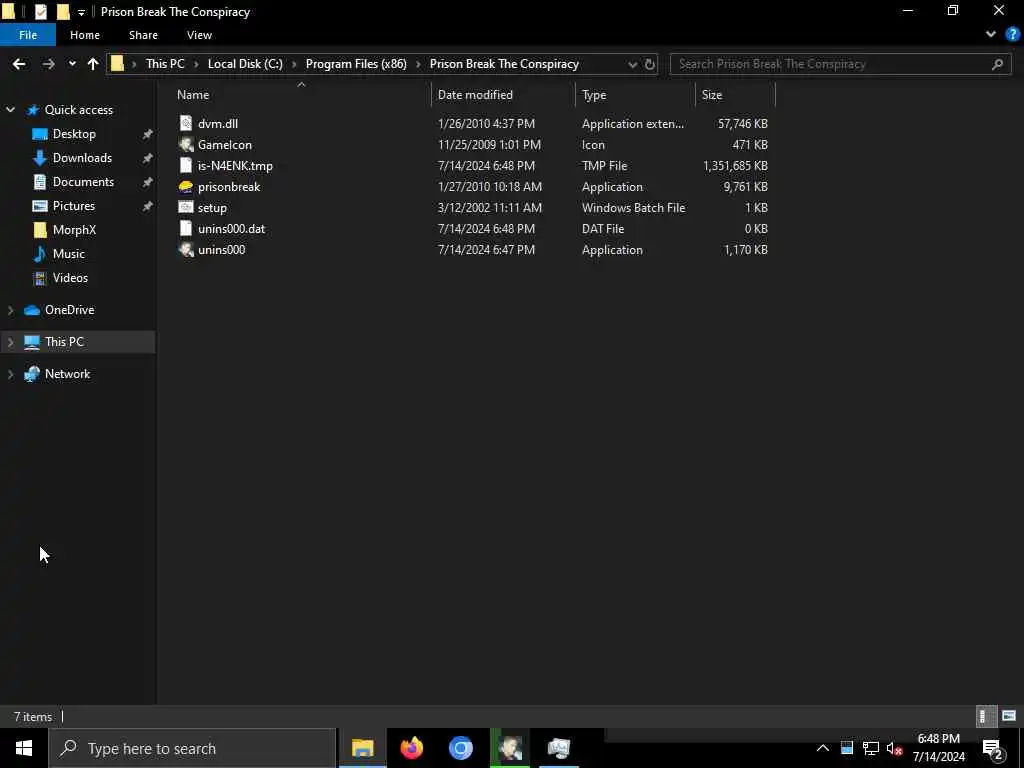Select the dvm.dll file
This screenshot has width=1024, height=768.
click(x=217, y=123)
